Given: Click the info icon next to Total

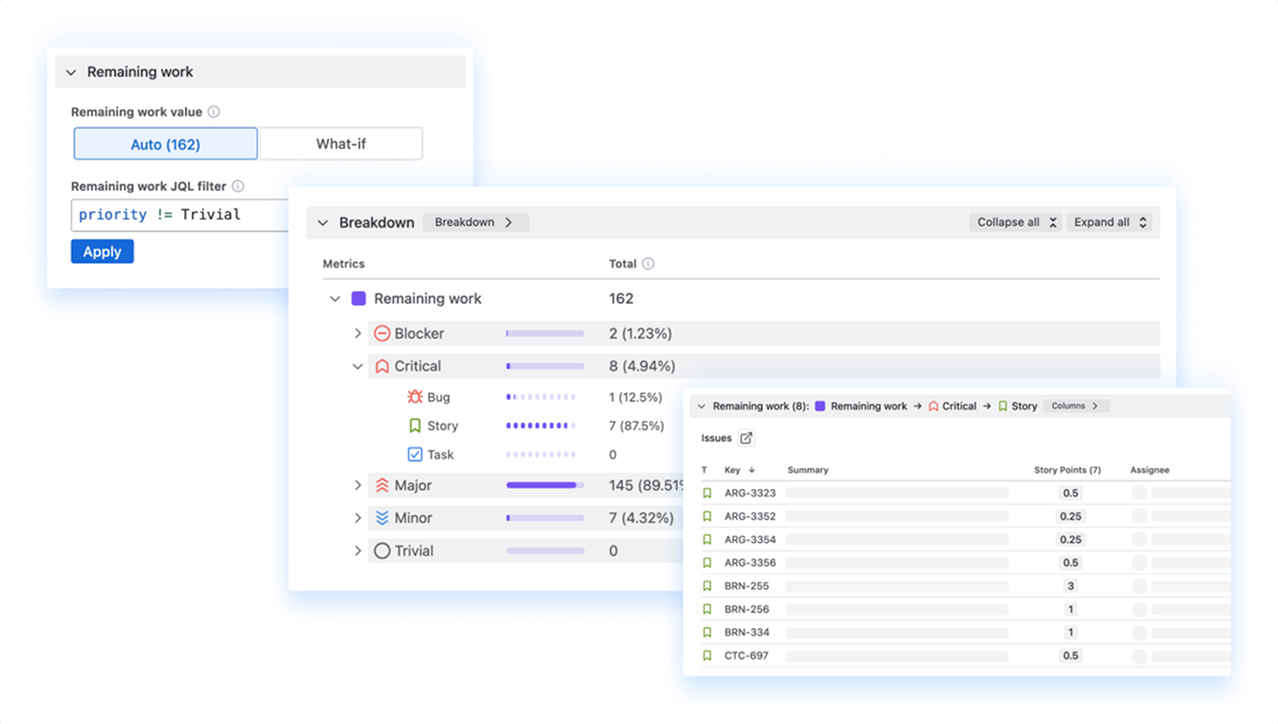Looking at the screenshot, I should click(x=648, y=264).
